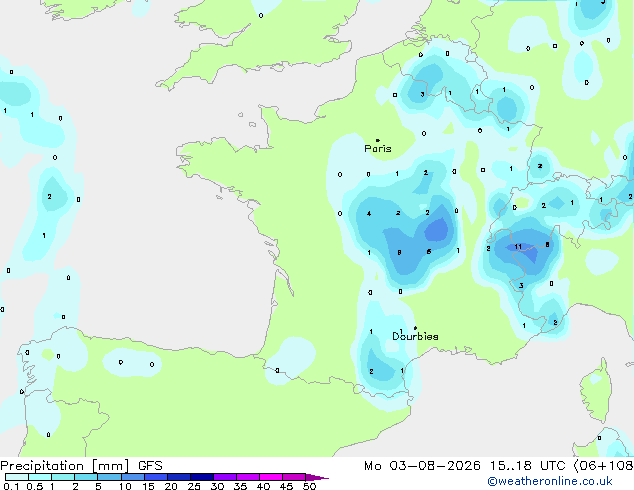Click the Paris city label
Viewport: 634px width, 490px height.
(x=378, y=148)
